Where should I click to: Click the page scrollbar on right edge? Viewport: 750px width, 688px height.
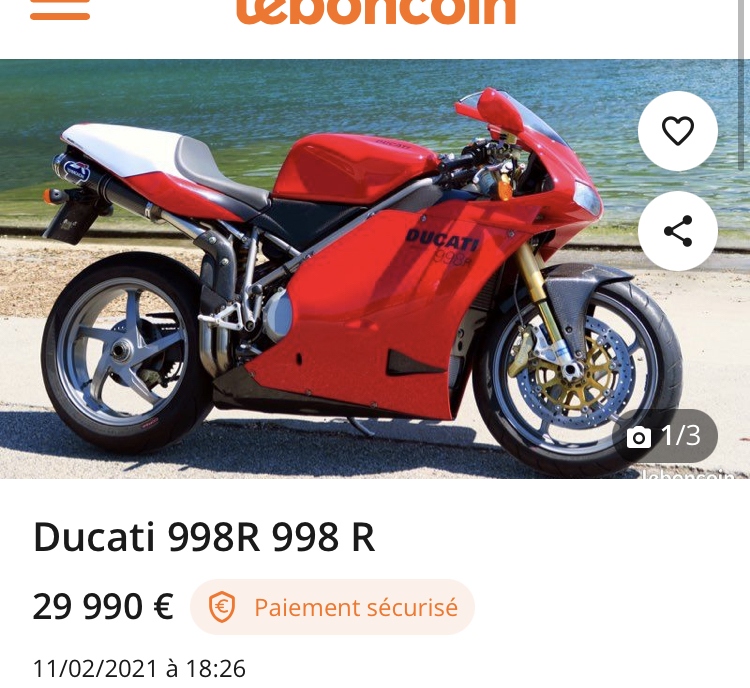coord(741,85)
